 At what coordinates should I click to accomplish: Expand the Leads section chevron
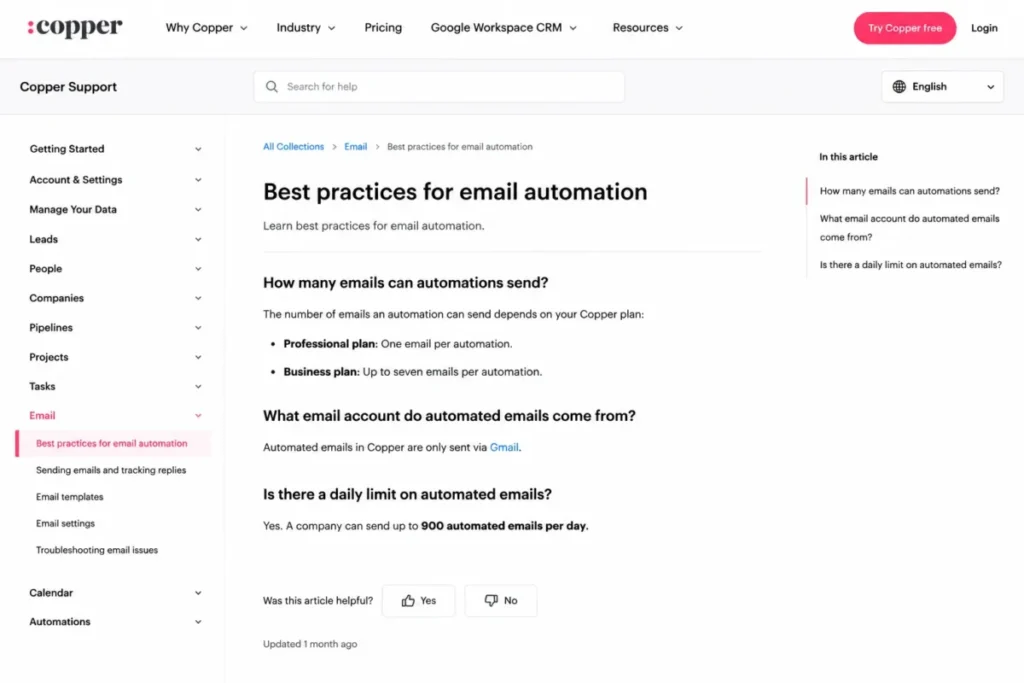click(198, 240)
